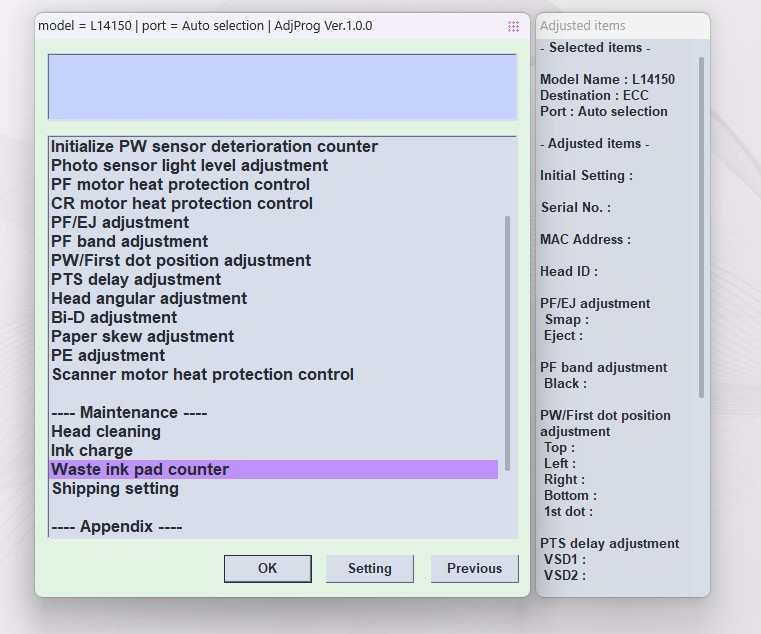Open the Setting button

(370, 568)
